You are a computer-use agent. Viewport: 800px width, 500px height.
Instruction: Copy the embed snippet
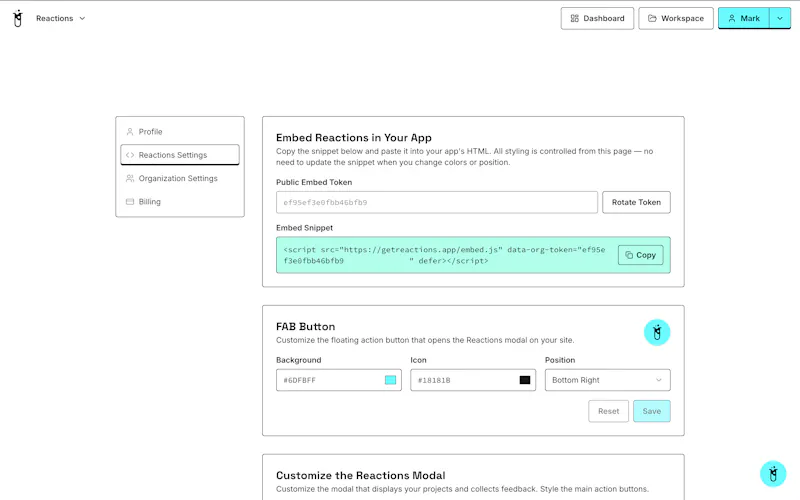coord(641,255)
